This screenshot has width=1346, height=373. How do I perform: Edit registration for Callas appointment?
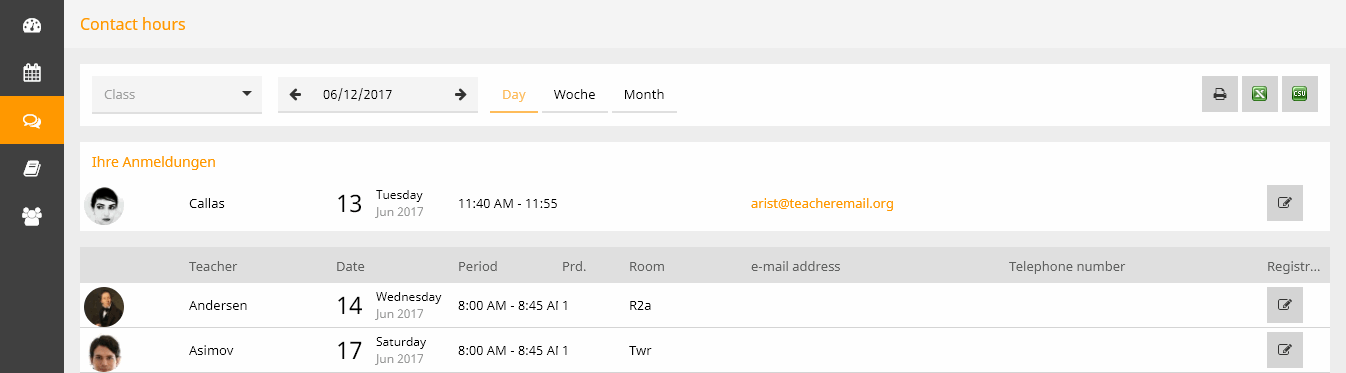click(1285, 203)
